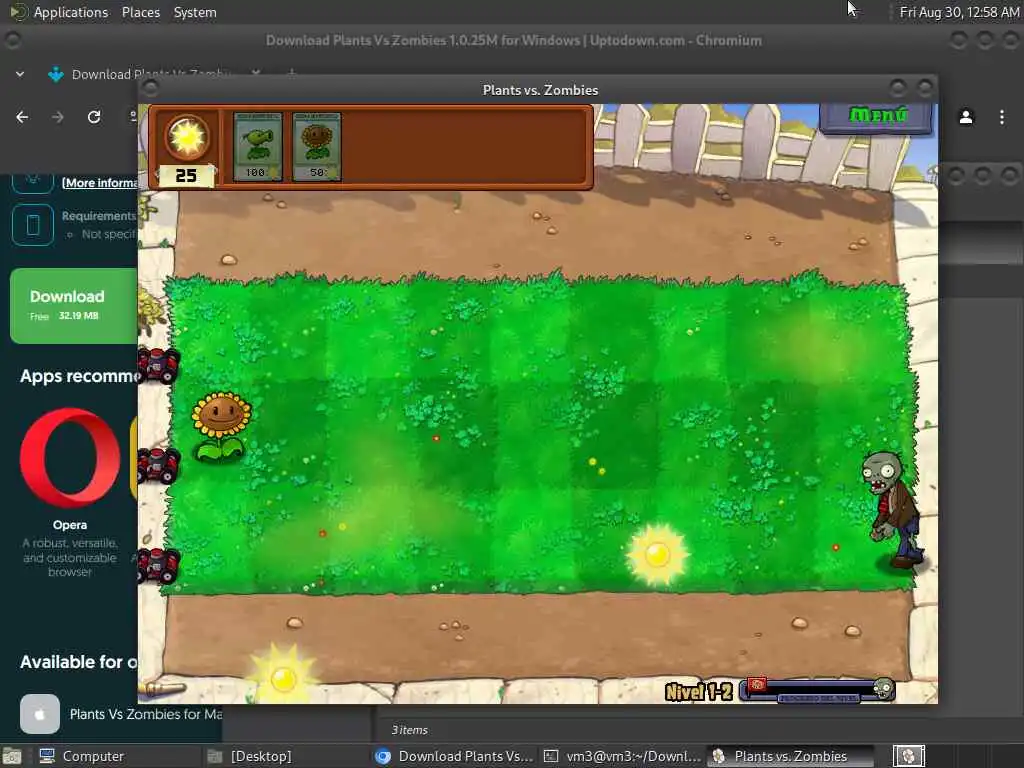Click the Chromium window title bar
The image size is (1024, 768).
513,40
